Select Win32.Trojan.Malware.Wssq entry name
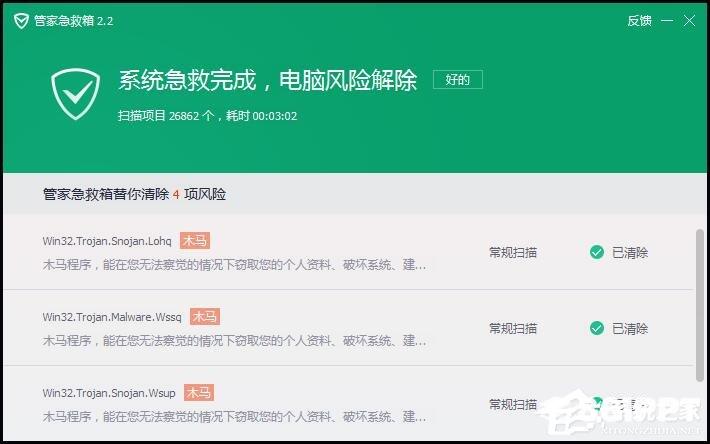710x444 pixels. tap(112, 317)
